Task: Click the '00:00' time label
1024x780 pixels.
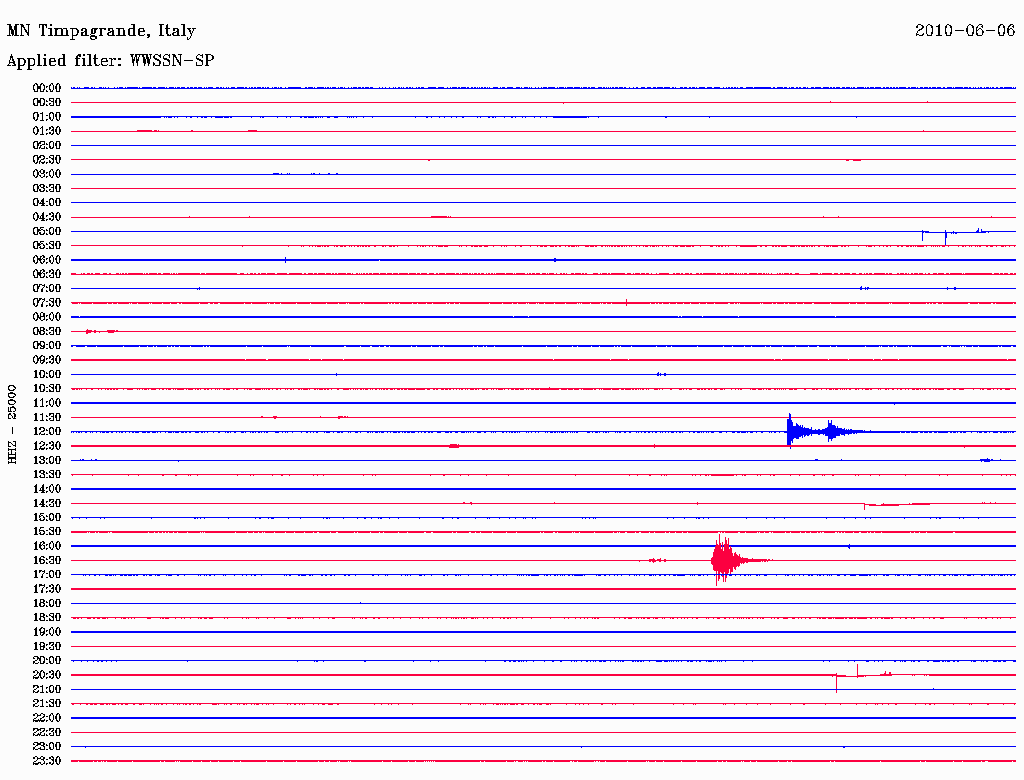Action: [x=47, y=88]
